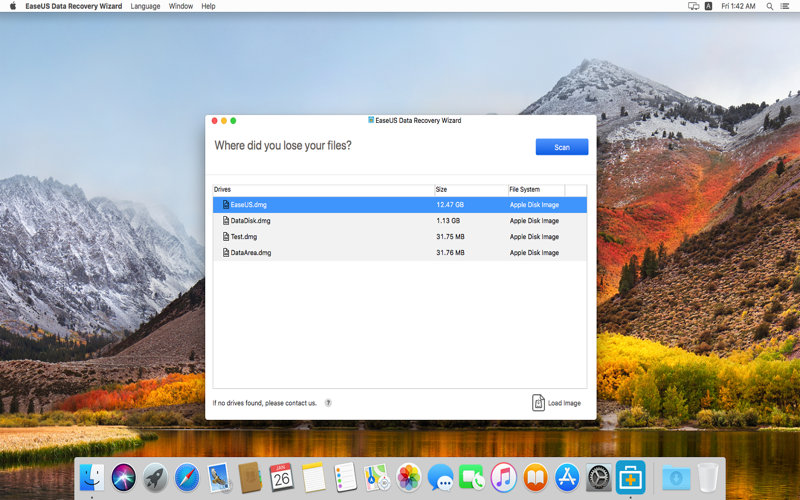Select the Test.dmg drive row
The width and height of the screenshot is (800, 500).
pos(399,237)
